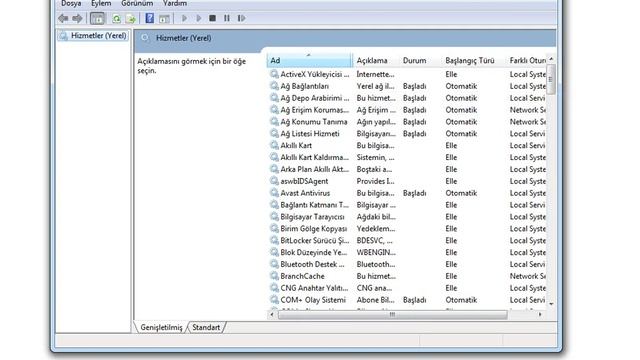Click the WBENGIN... description cell
This screenshot has height=360, width=640.
point(376,252)
